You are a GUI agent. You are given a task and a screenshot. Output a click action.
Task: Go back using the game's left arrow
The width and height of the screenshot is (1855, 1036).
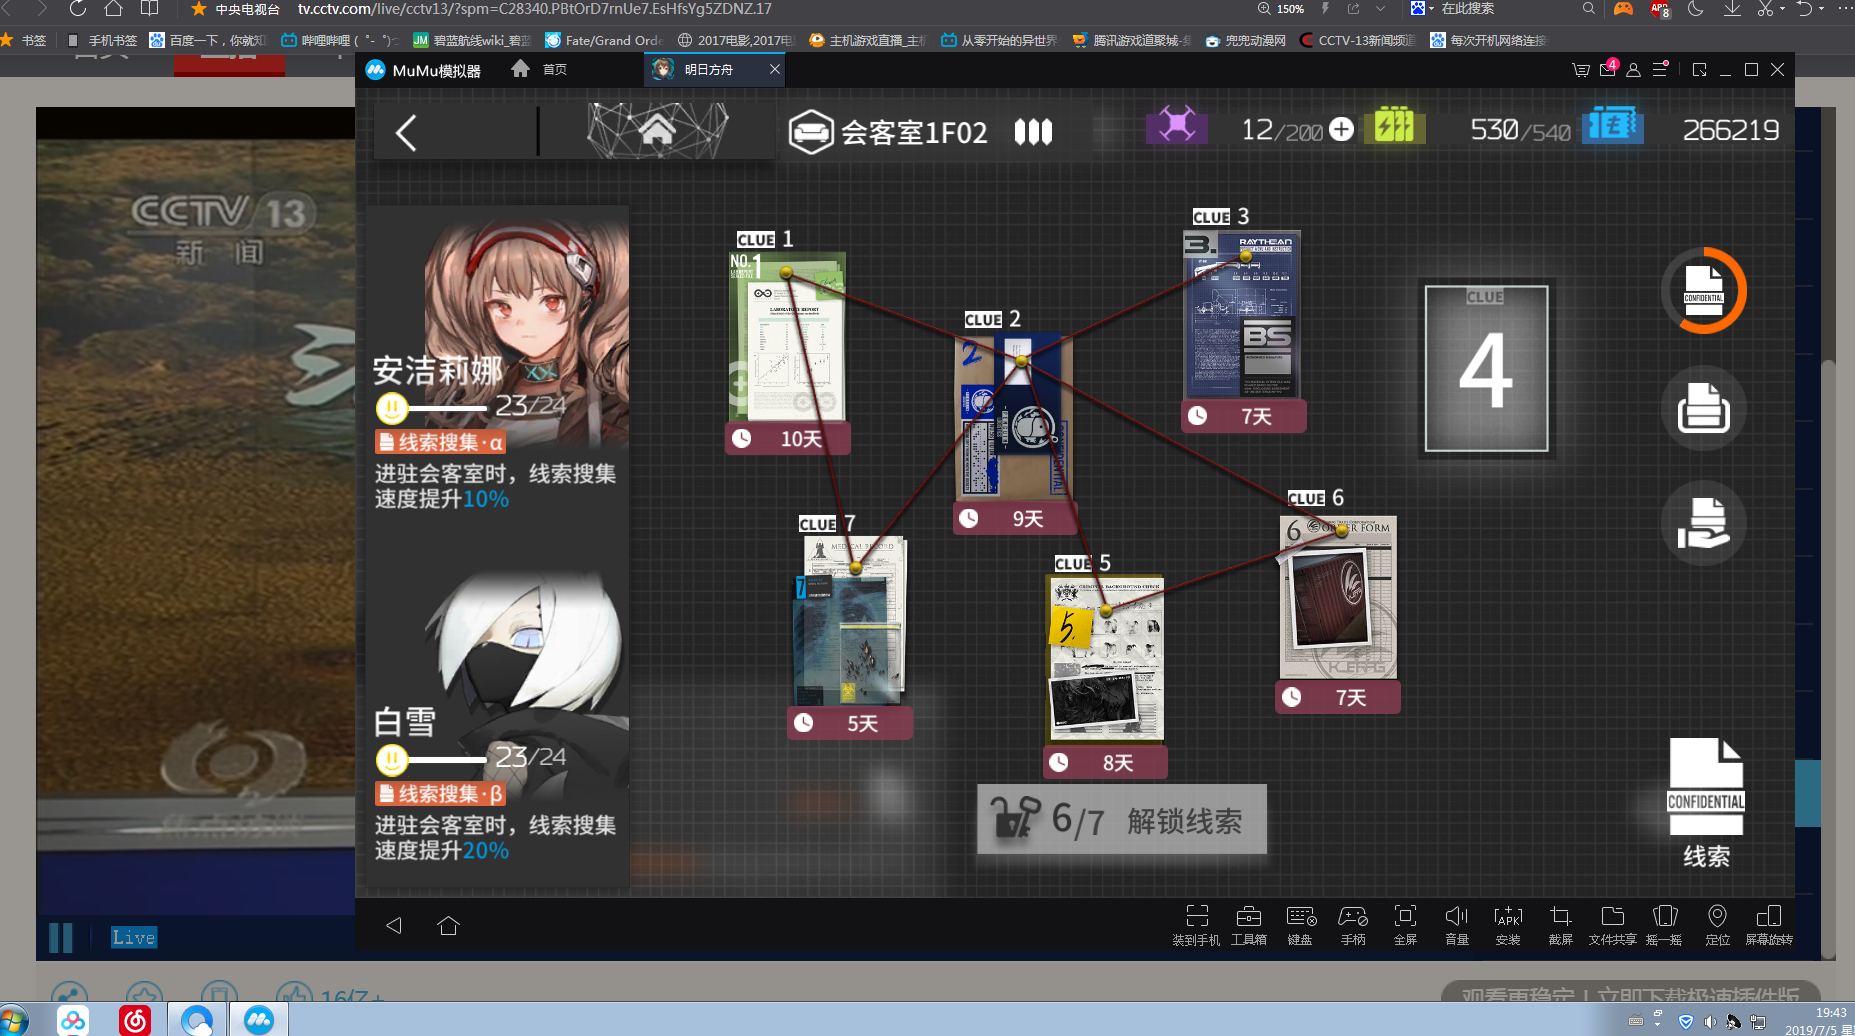pyautogui.click(x=406, y=132)
